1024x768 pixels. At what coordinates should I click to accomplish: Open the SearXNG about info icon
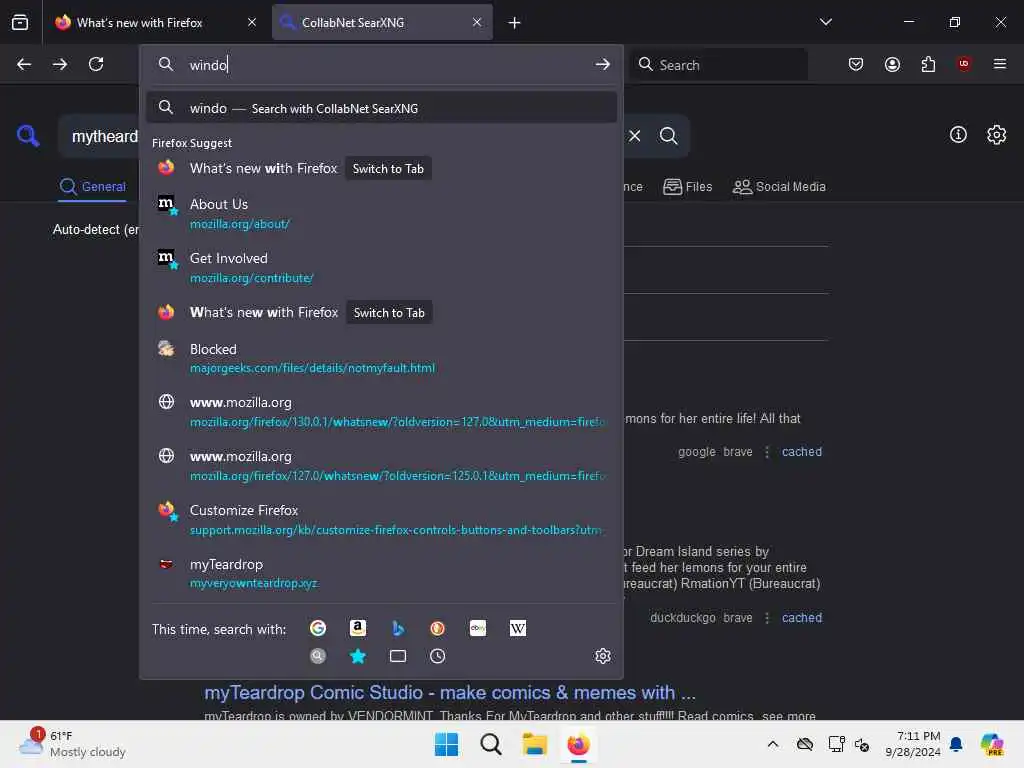click(958, 135)
